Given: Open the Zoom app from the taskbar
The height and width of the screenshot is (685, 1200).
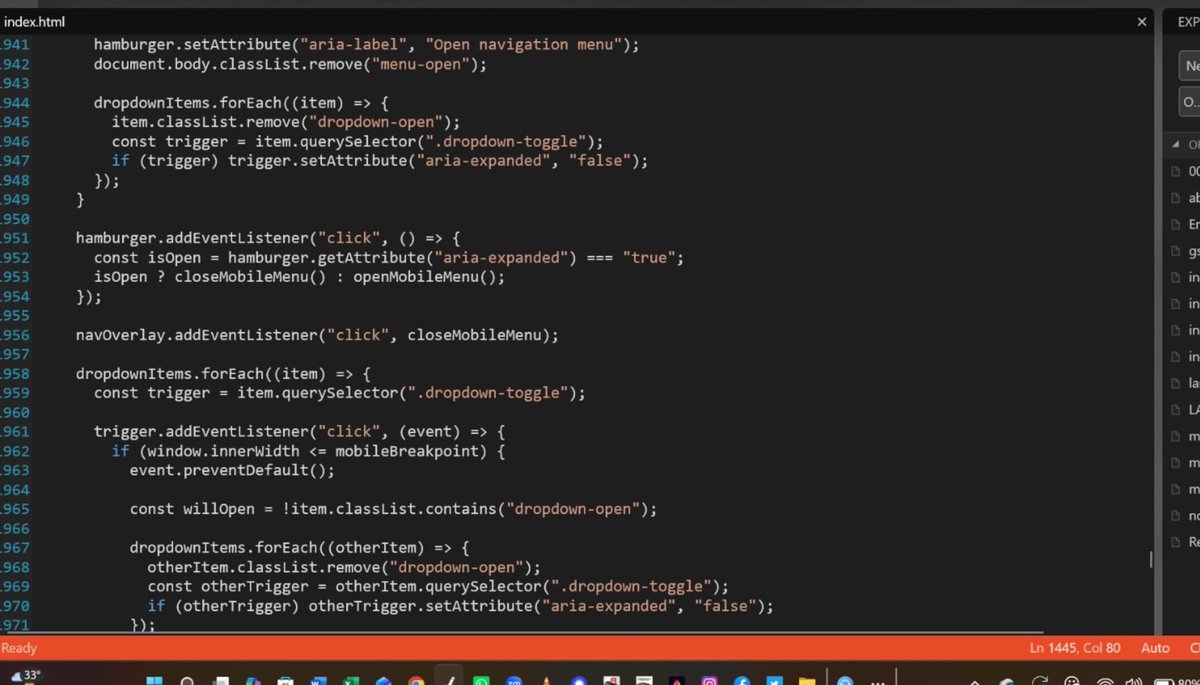Looking at the screenshot, I should [514, 681].
